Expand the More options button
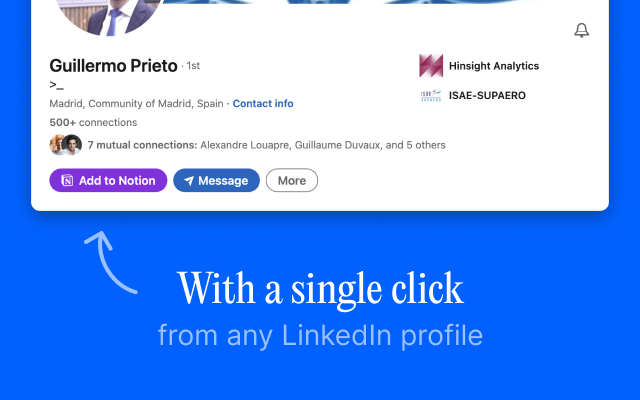Screen dimensions: 640x400 pyautogui.click(x=292, y=181)
